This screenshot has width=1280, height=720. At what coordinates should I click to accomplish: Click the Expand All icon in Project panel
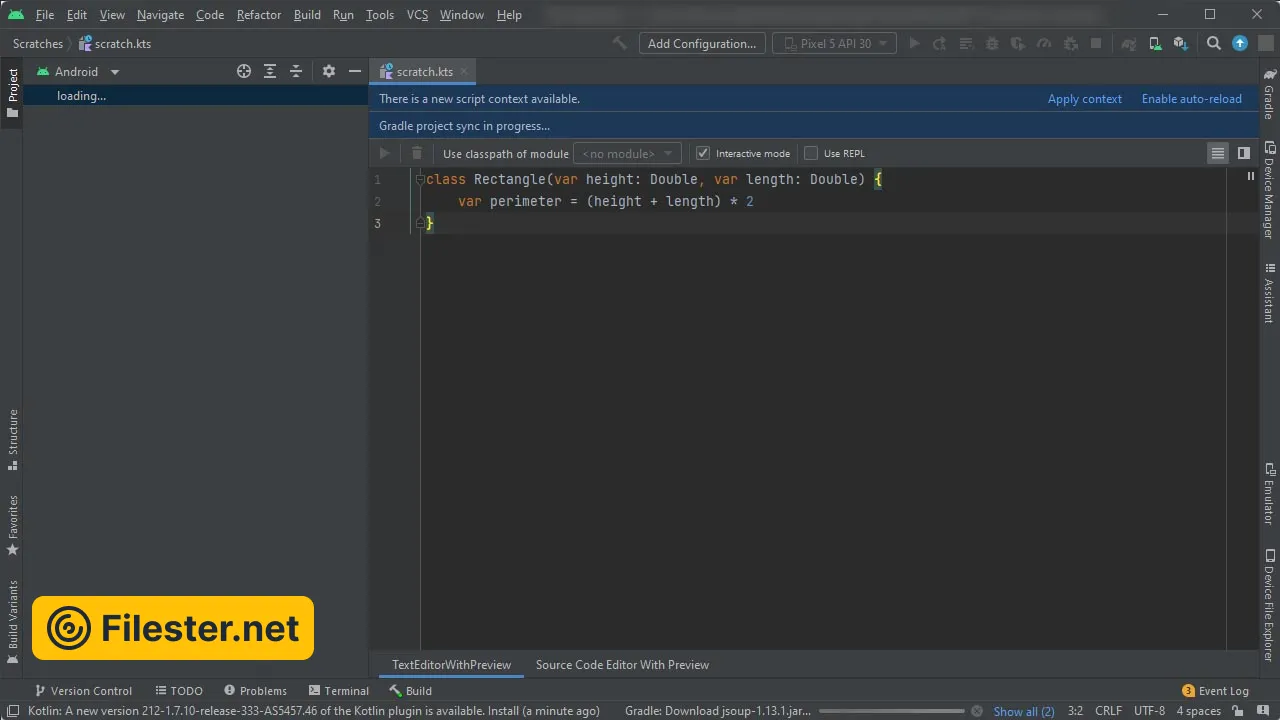270,71
